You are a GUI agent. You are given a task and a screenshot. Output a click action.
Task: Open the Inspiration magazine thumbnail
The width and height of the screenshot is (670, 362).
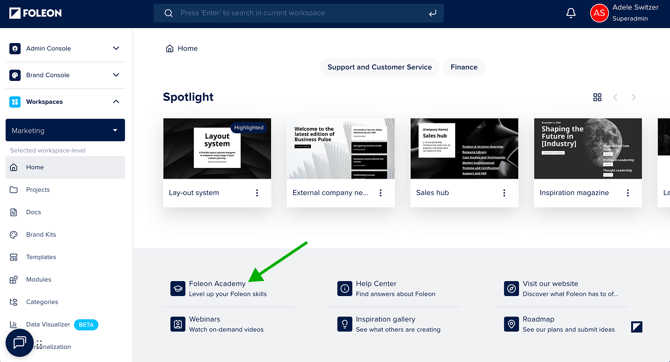tap(588, 148)
